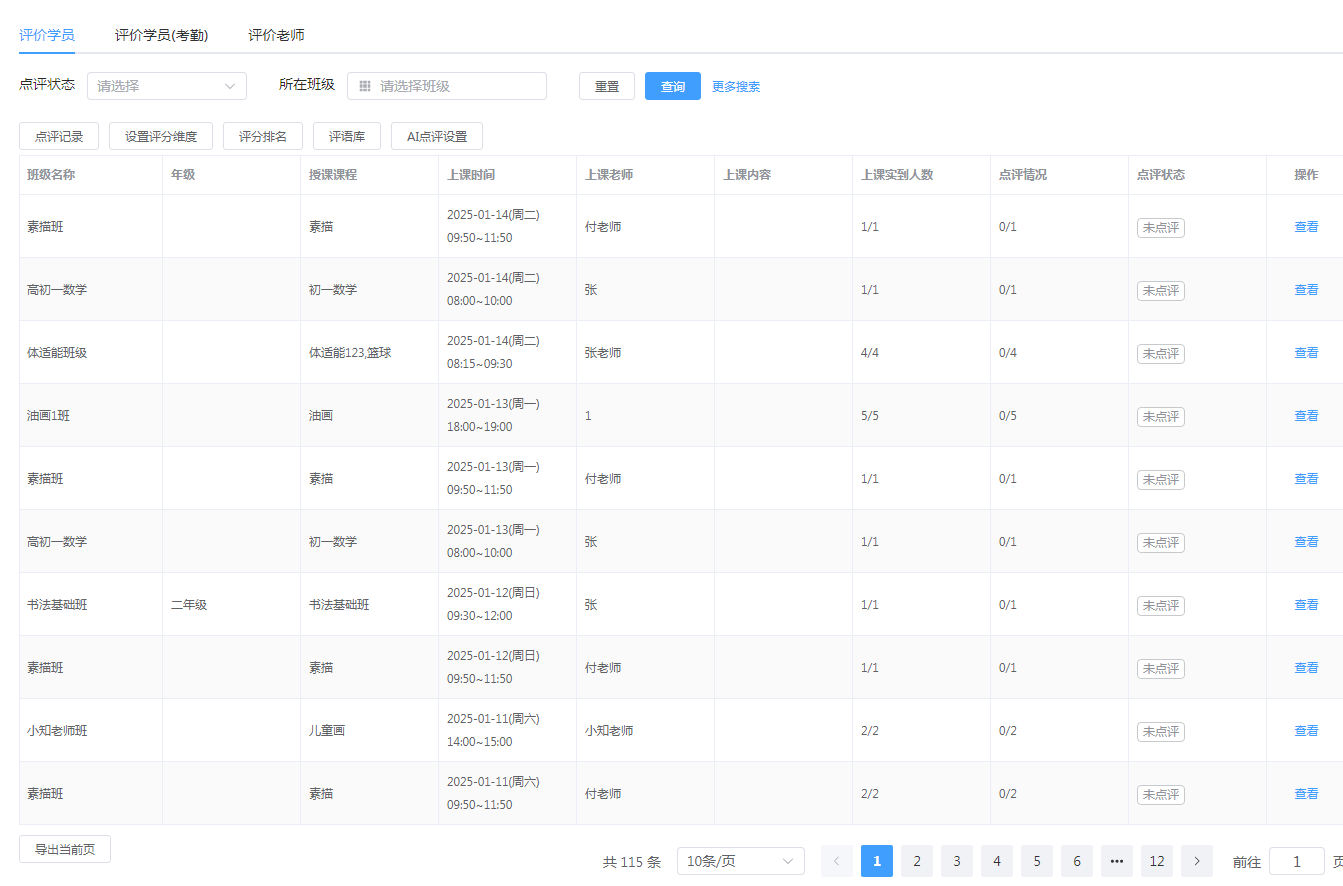Click 查看 for 高初一数学 2025-01-13
The image size is (1343, 886).
coord(1306,542)
